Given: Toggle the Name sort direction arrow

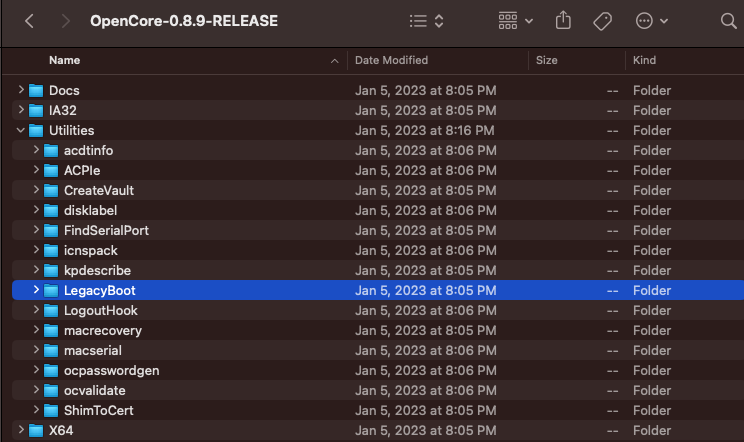Looking at the screenshot, I should click(335, 61).
